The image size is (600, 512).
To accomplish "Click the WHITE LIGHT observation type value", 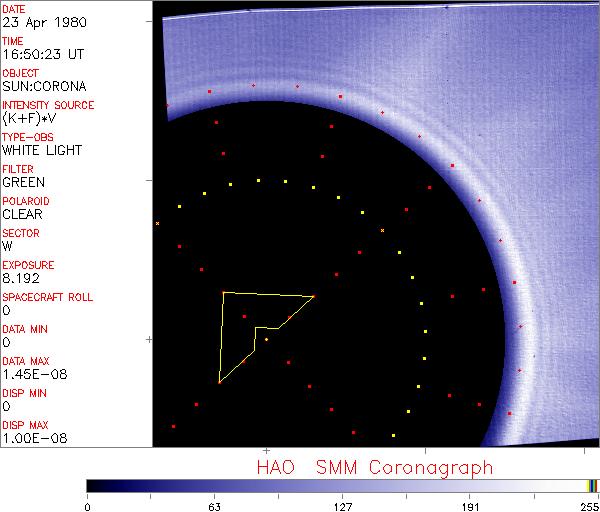I will click(42, 150).
